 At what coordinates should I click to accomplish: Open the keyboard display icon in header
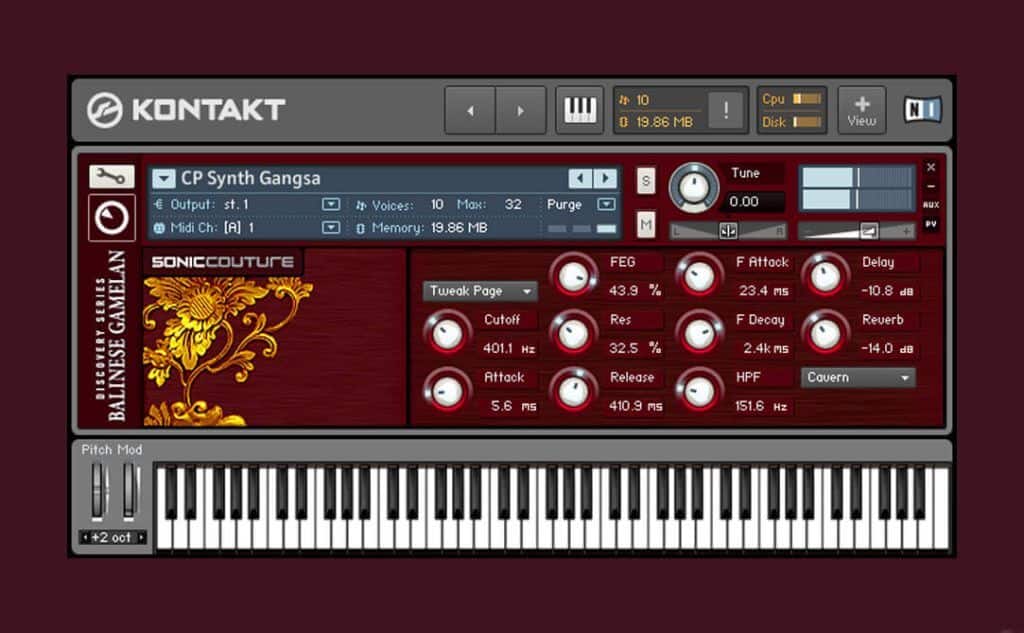580,110
